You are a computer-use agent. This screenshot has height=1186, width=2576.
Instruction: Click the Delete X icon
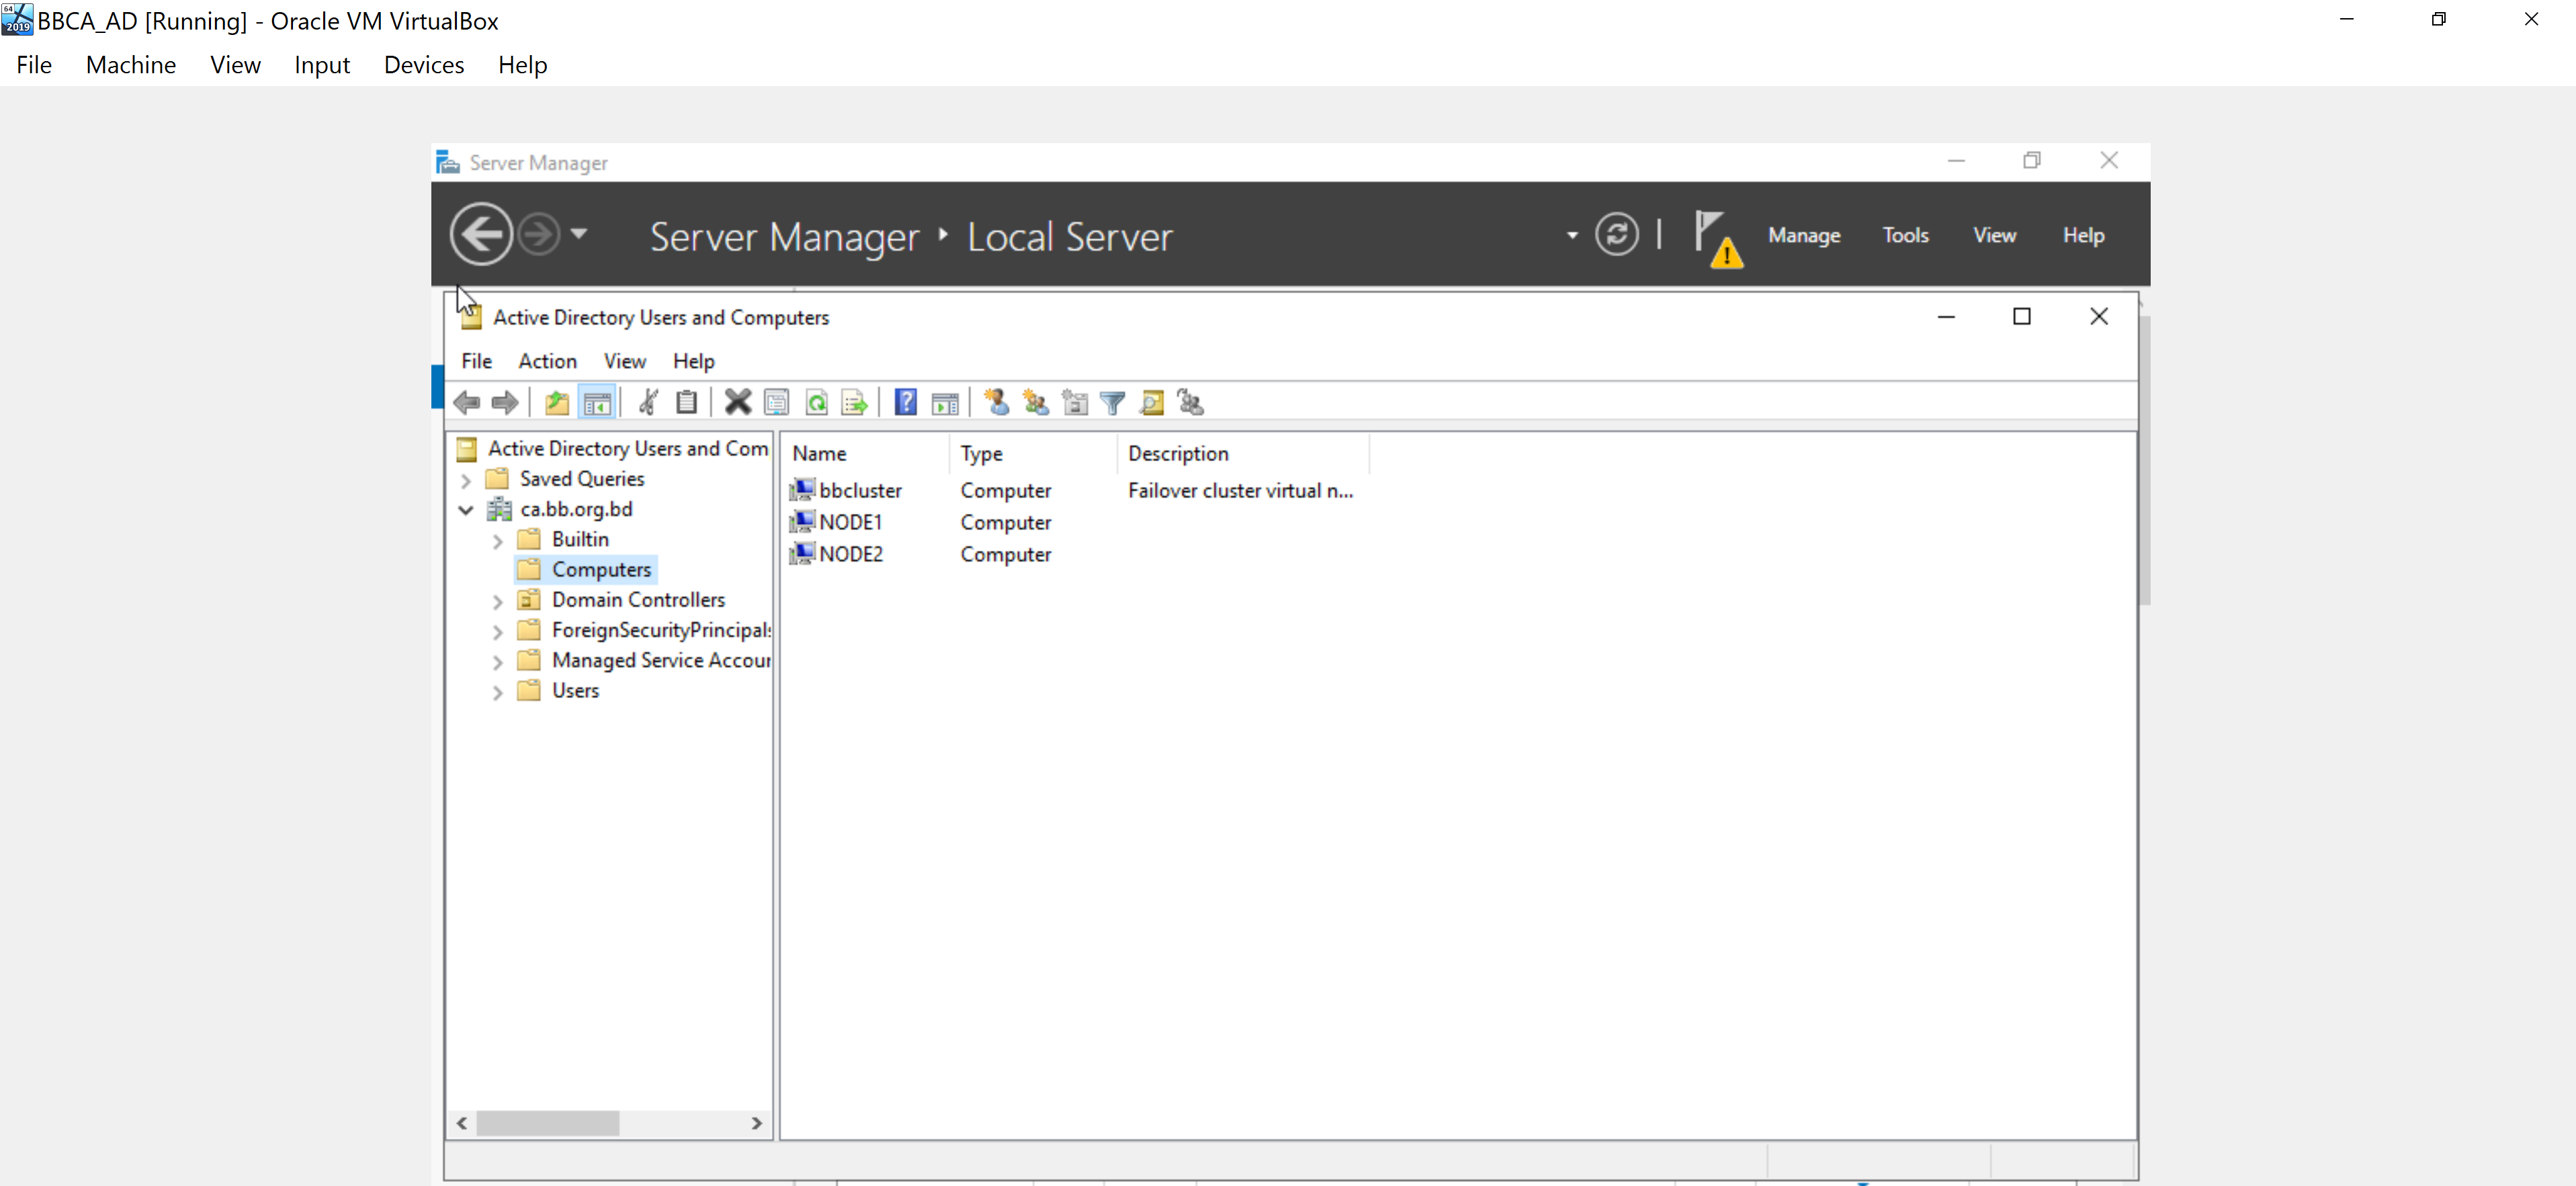click(x=738, y=403)
